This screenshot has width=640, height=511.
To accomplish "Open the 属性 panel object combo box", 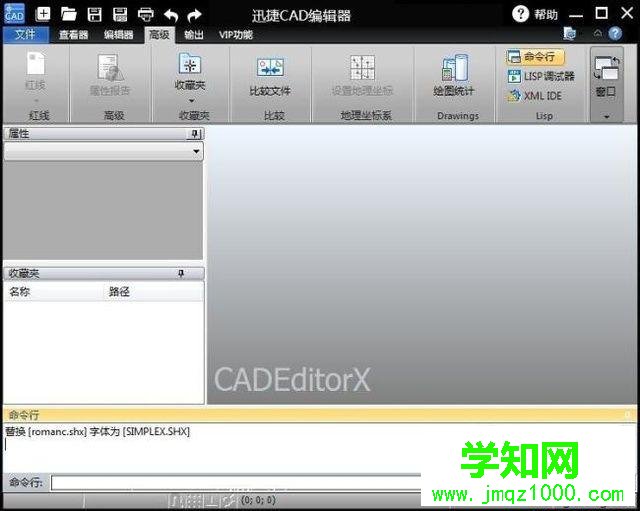I will click(103, 151).
